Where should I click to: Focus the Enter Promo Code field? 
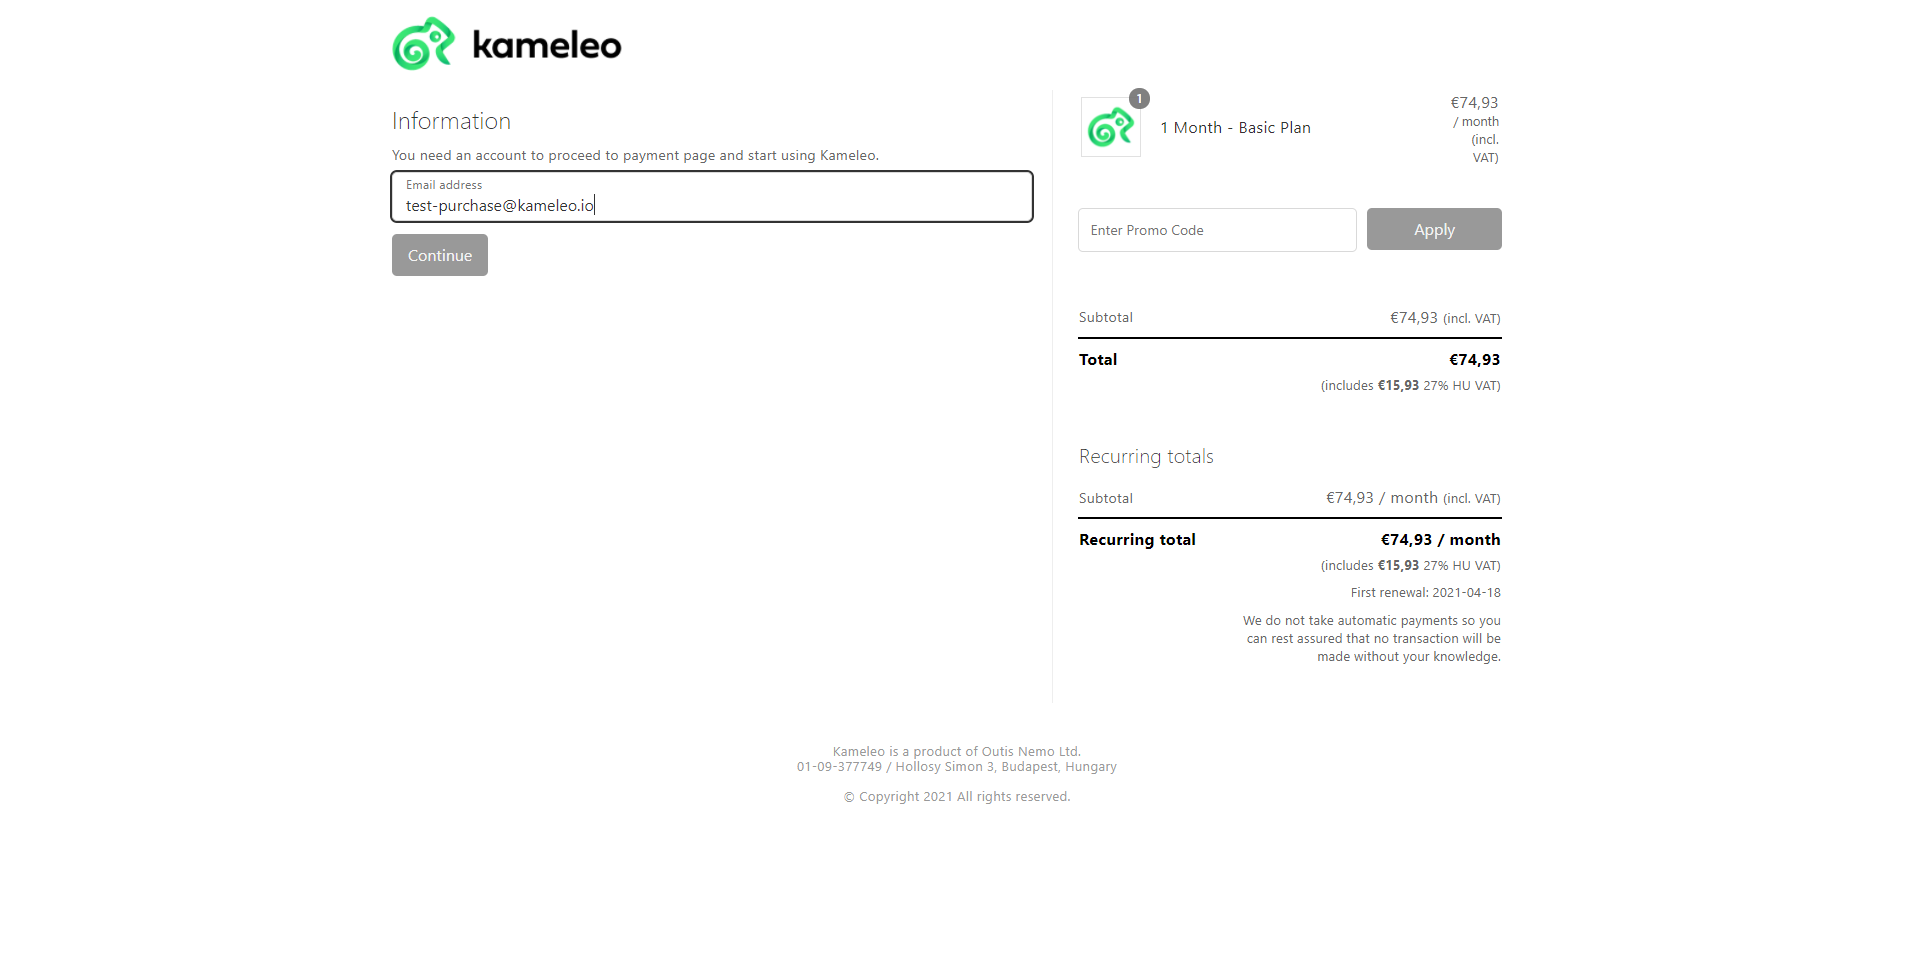coord(1217,230)
